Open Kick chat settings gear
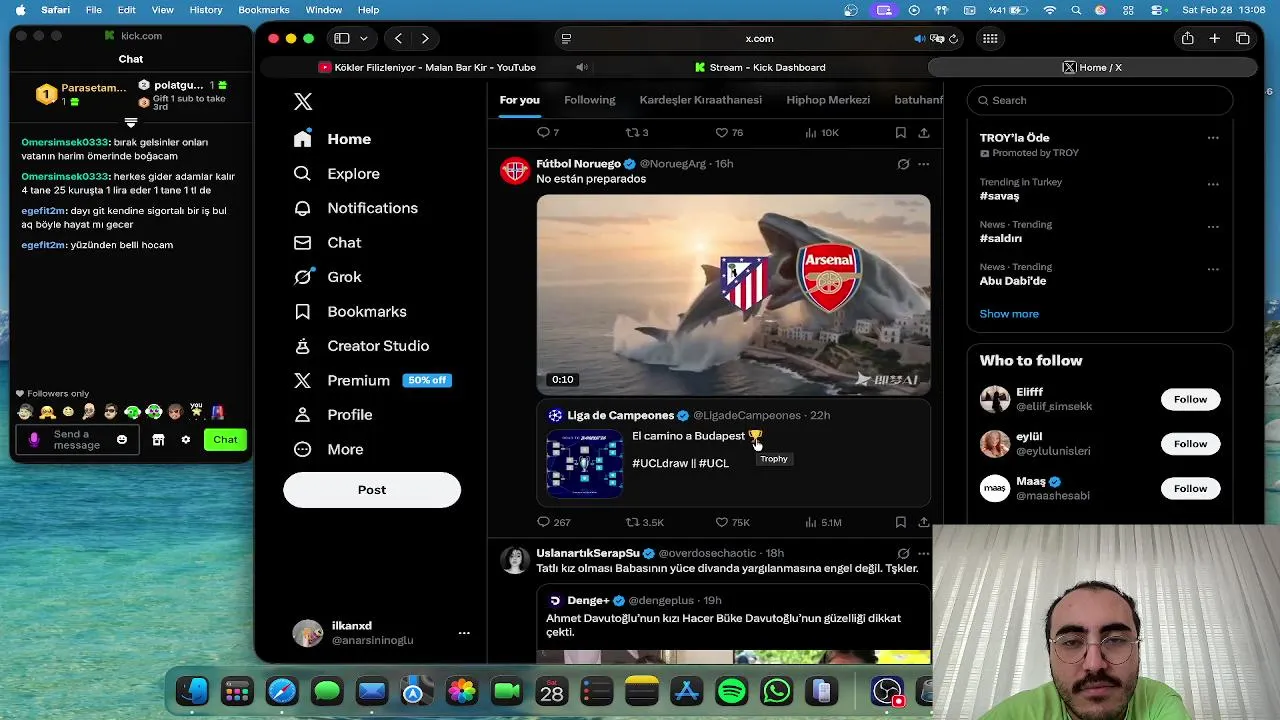 pos(185,440)
